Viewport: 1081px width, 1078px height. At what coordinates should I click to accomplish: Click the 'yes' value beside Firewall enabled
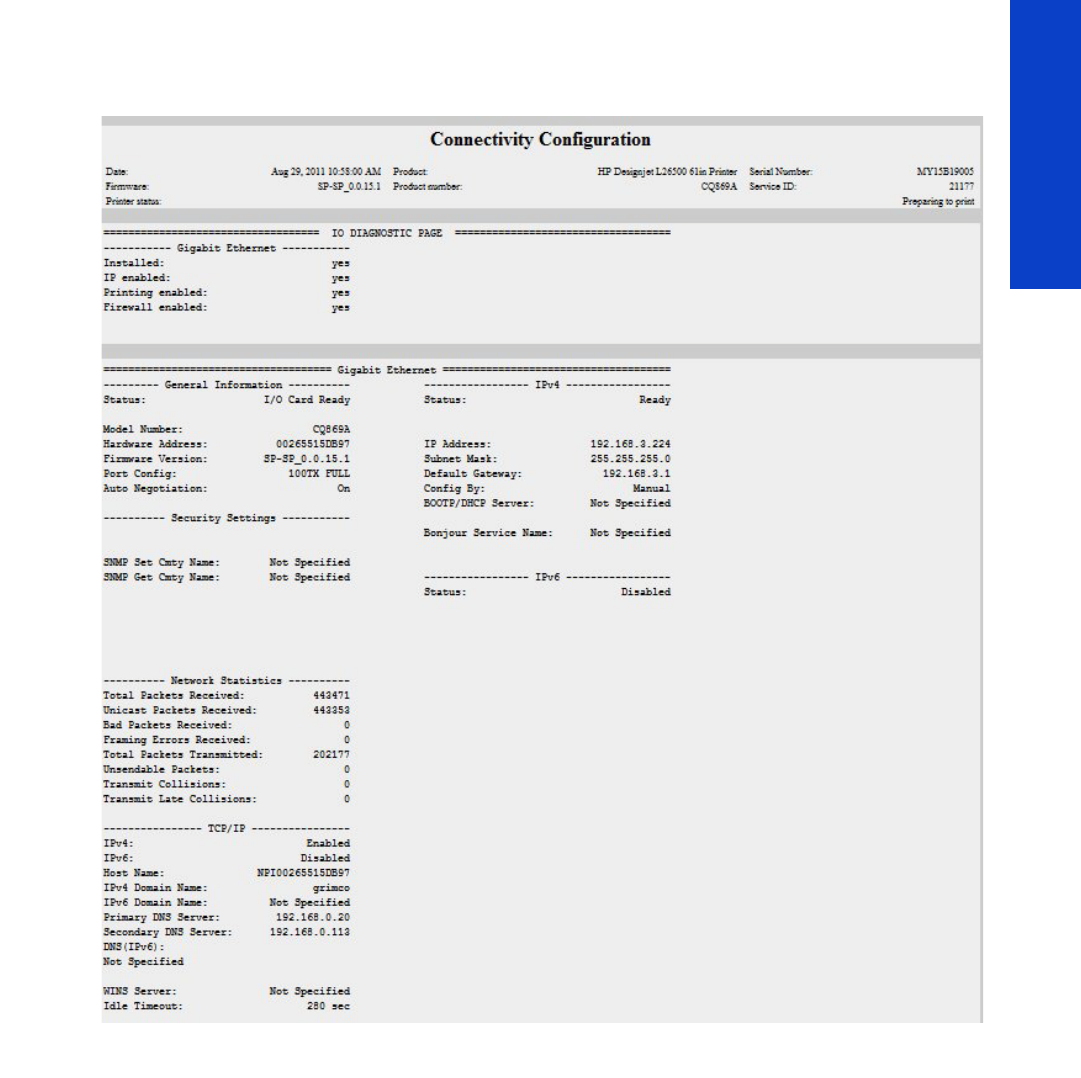341,307
